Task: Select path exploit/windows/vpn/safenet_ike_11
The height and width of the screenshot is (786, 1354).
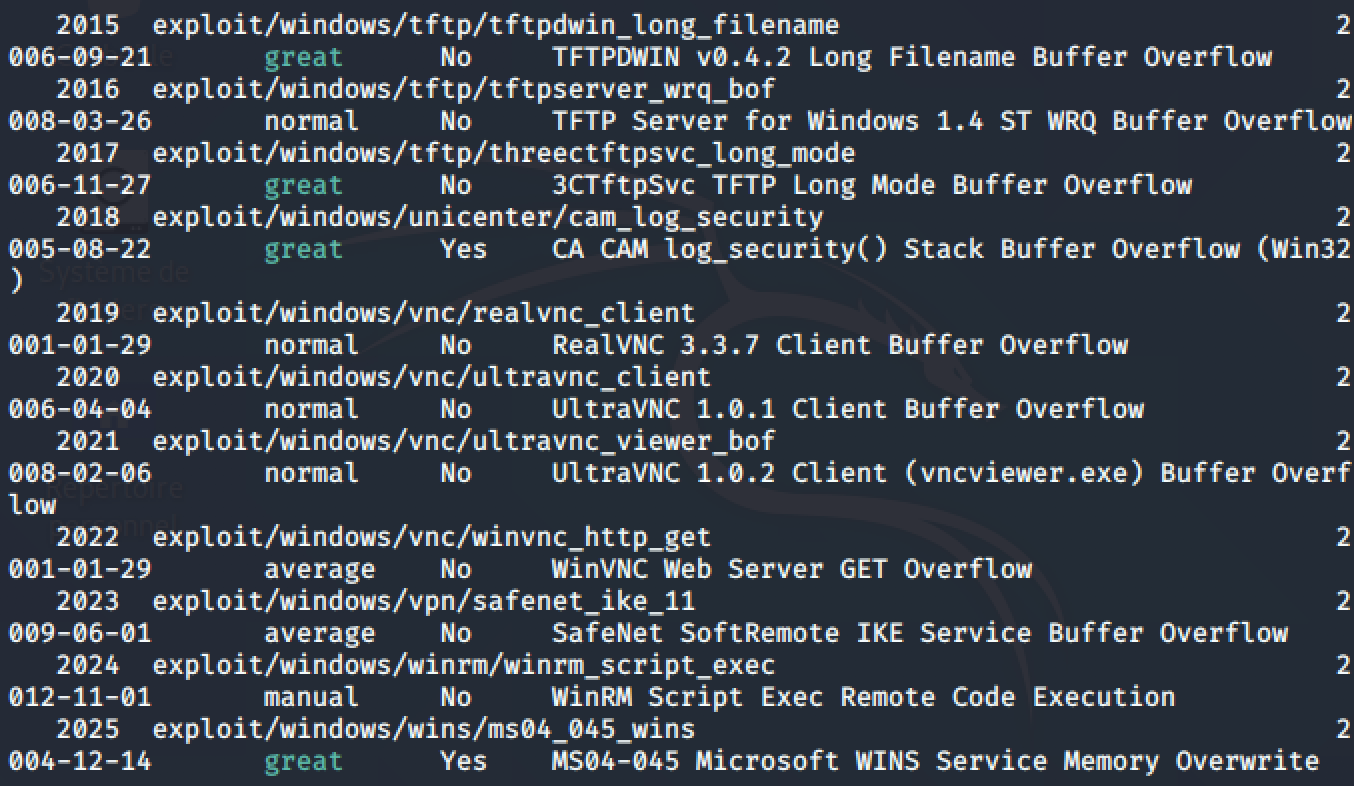Action: (x=424, y=601)
